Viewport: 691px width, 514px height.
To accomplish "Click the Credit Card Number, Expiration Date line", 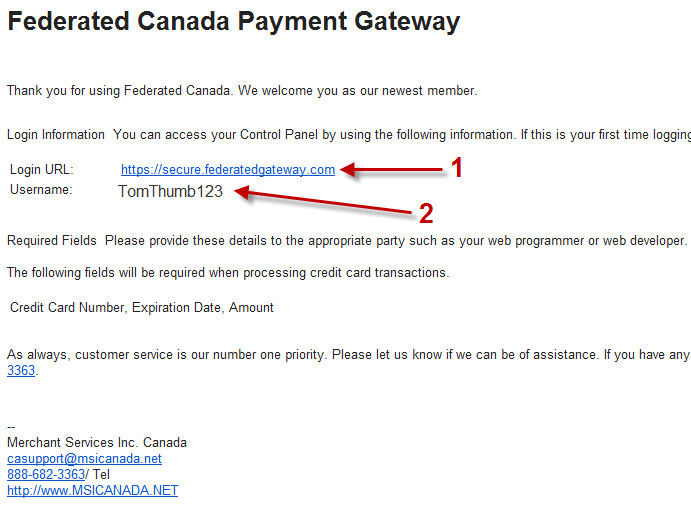I will click(142, 307).
